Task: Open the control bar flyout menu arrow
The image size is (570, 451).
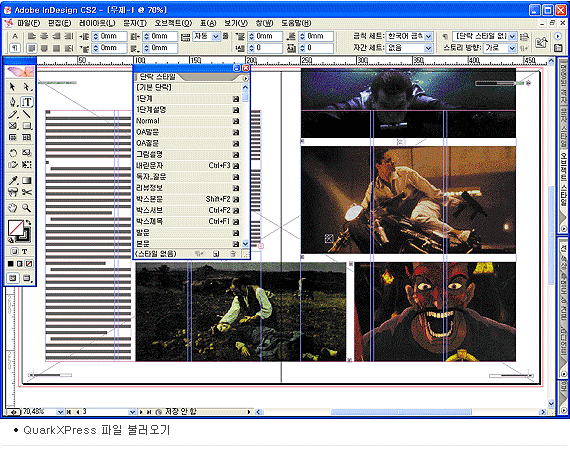Action: 558,36
